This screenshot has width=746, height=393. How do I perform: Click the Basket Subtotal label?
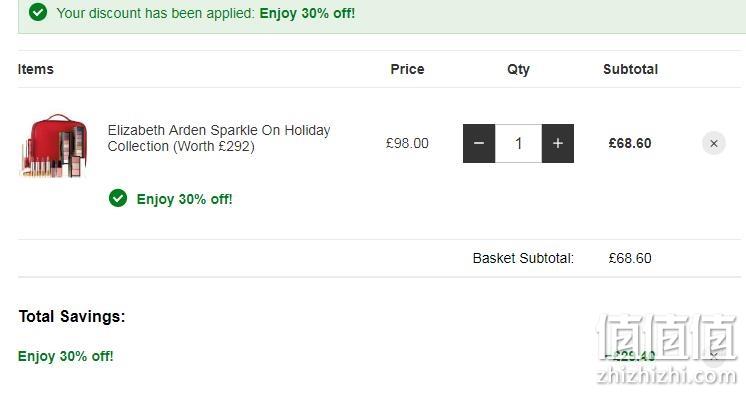(523, 258)
